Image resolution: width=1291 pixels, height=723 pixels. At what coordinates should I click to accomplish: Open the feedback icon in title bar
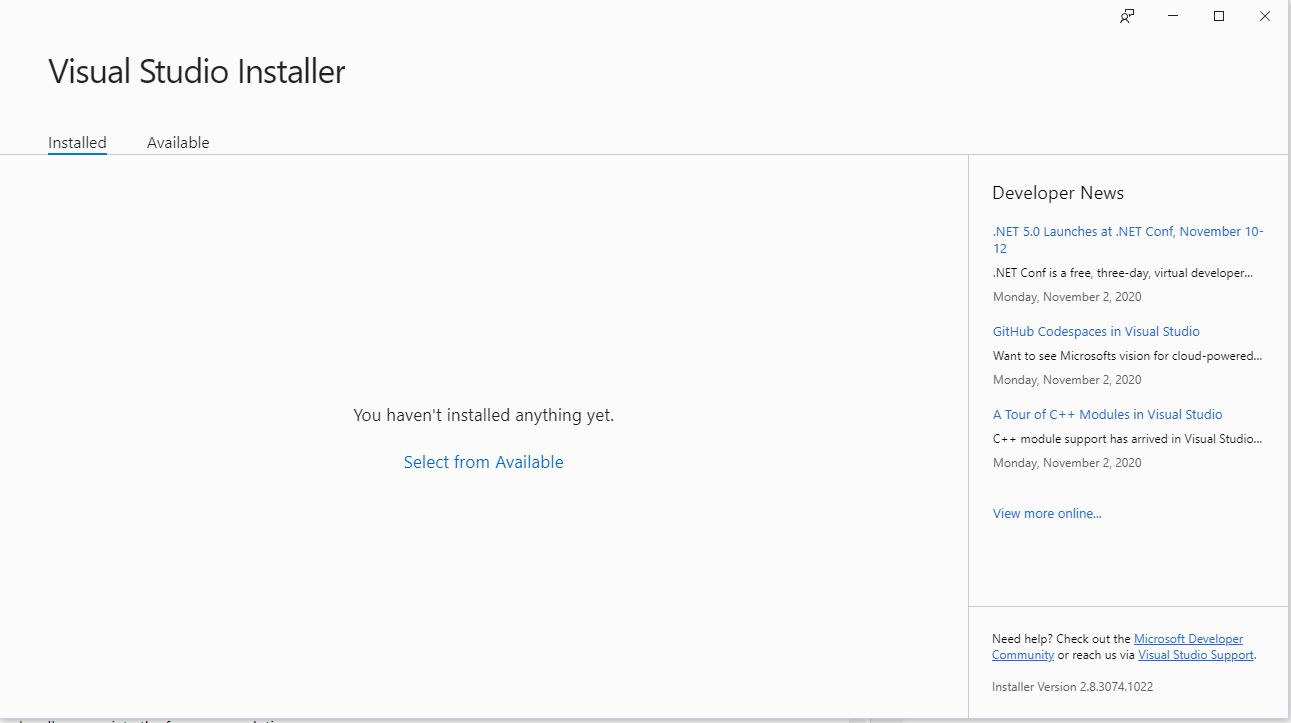(1127, 16)
